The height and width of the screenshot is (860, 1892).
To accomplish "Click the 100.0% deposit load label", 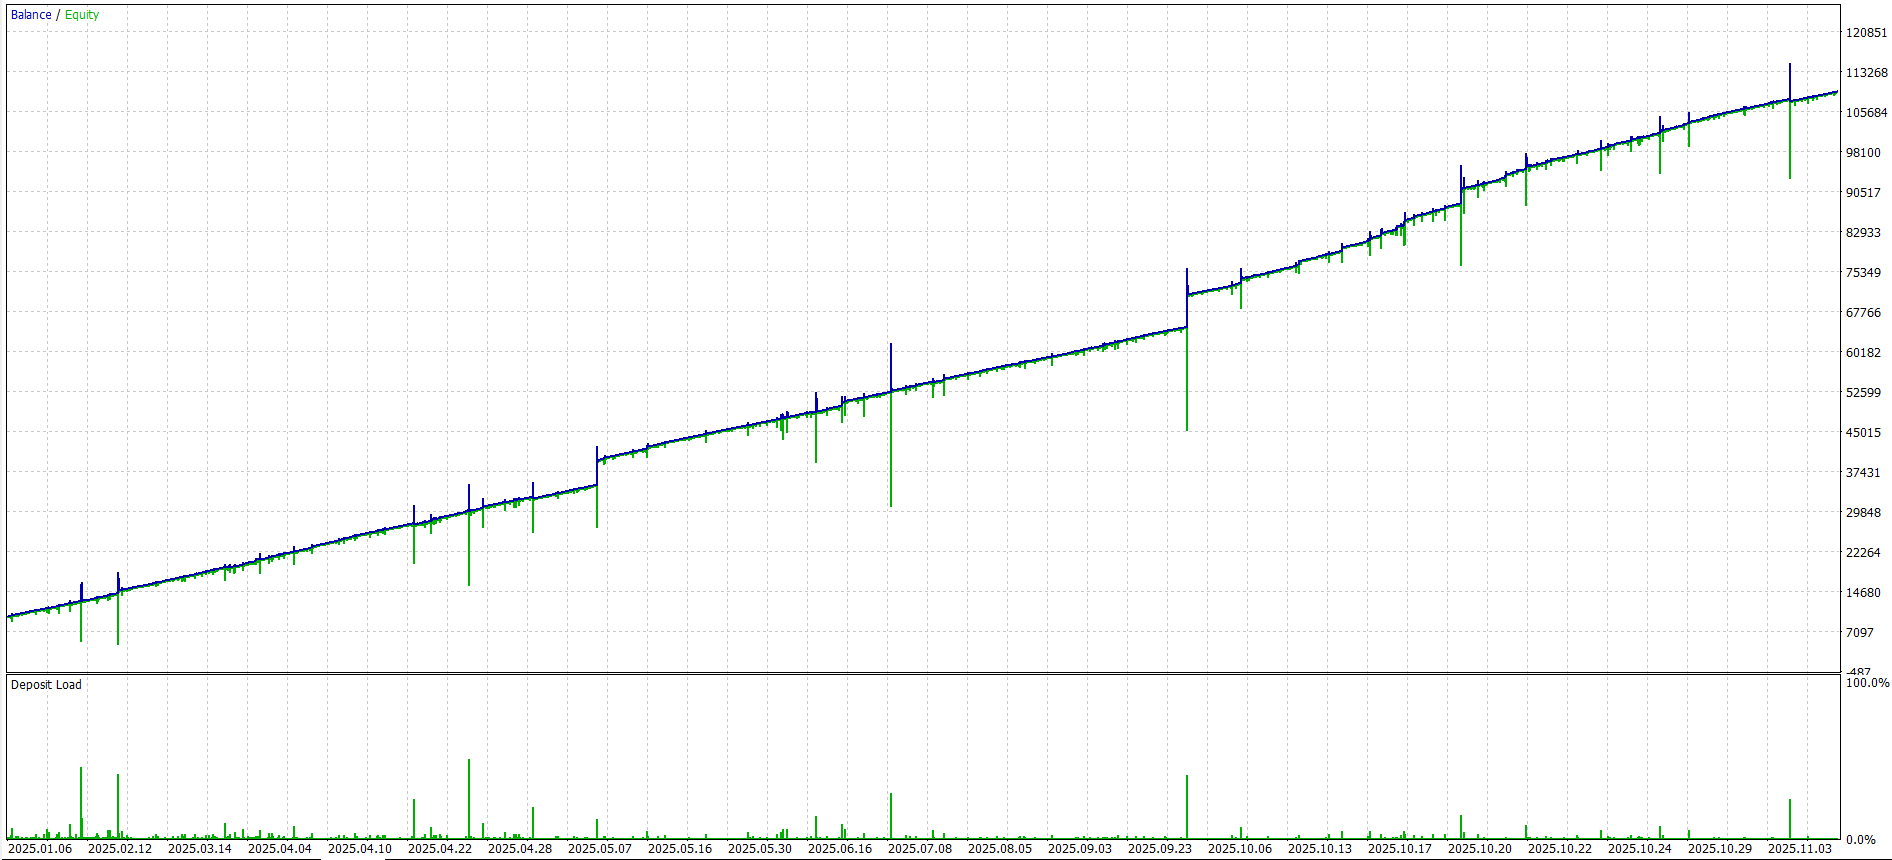I will 1868,683.
